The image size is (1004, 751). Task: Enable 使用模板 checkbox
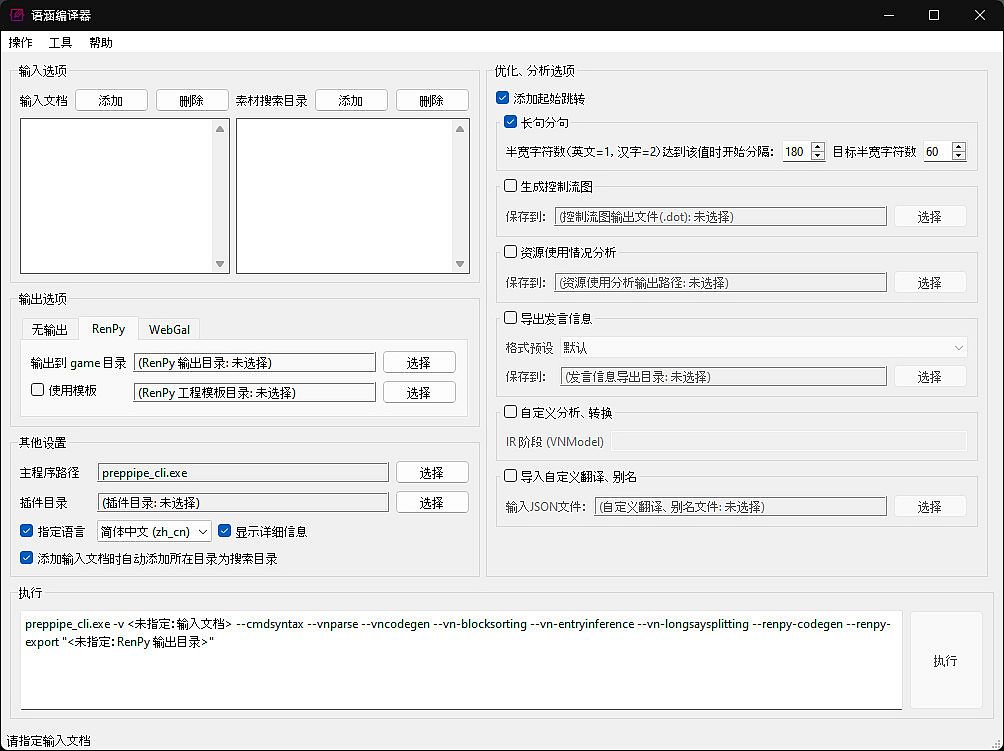point(38,390)
